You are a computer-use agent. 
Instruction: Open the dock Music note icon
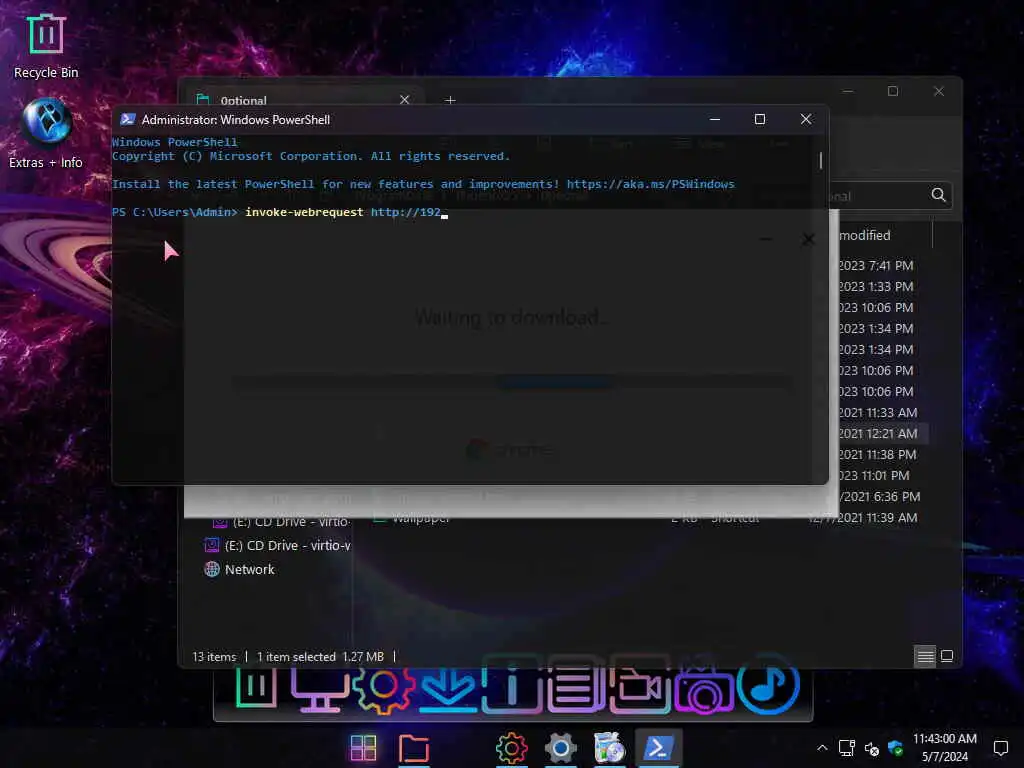point(768,684)
